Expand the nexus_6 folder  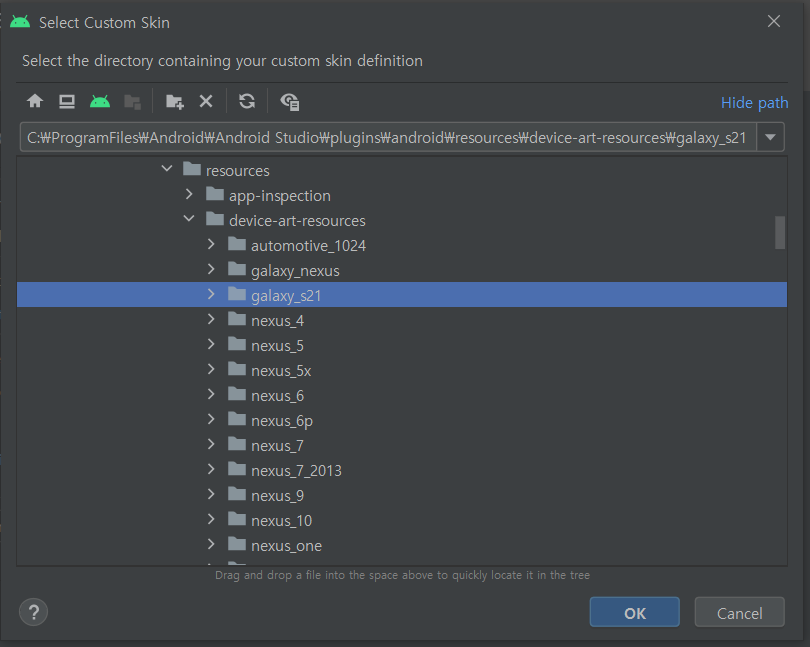211,394
